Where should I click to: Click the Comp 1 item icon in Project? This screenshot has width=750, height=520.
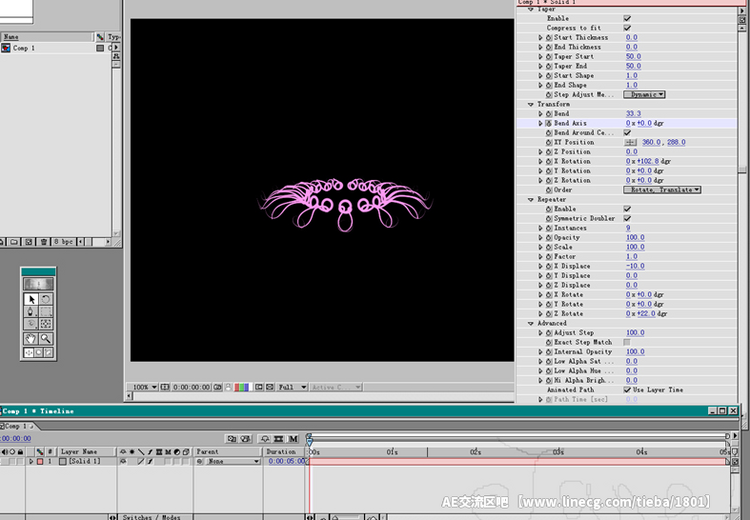coord(6,48)
